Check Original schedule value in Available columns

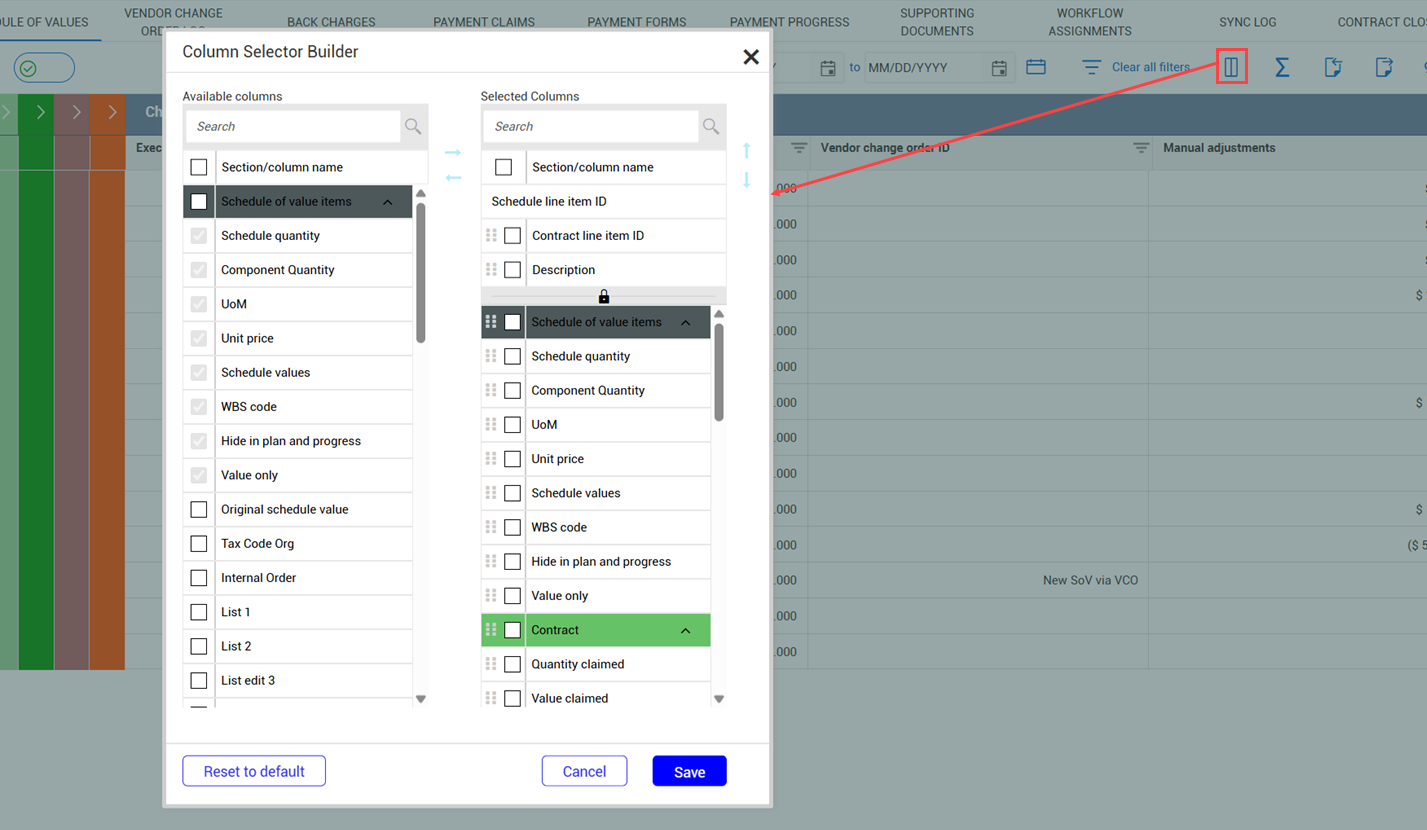[199, 510]
